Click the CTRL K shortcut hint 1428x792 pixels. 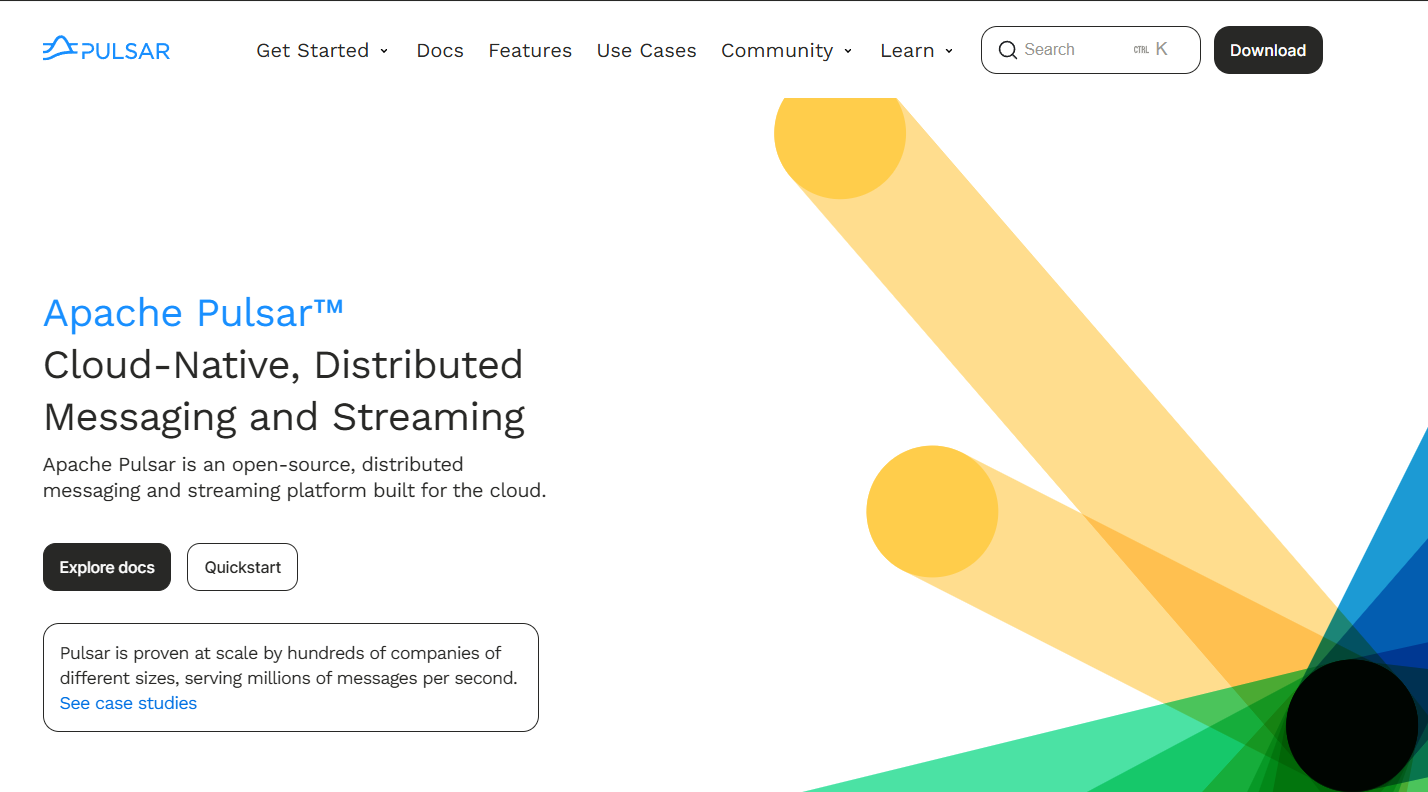[x=1151, y=50]
